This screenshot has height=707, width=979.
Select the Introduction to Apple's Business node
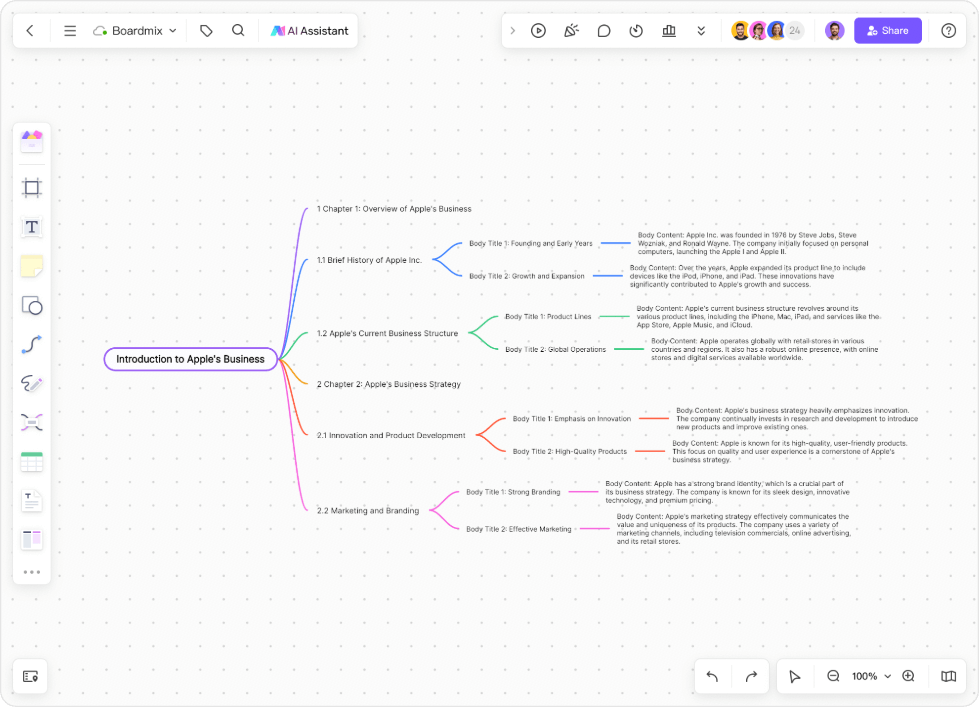[x=190, y=359]
